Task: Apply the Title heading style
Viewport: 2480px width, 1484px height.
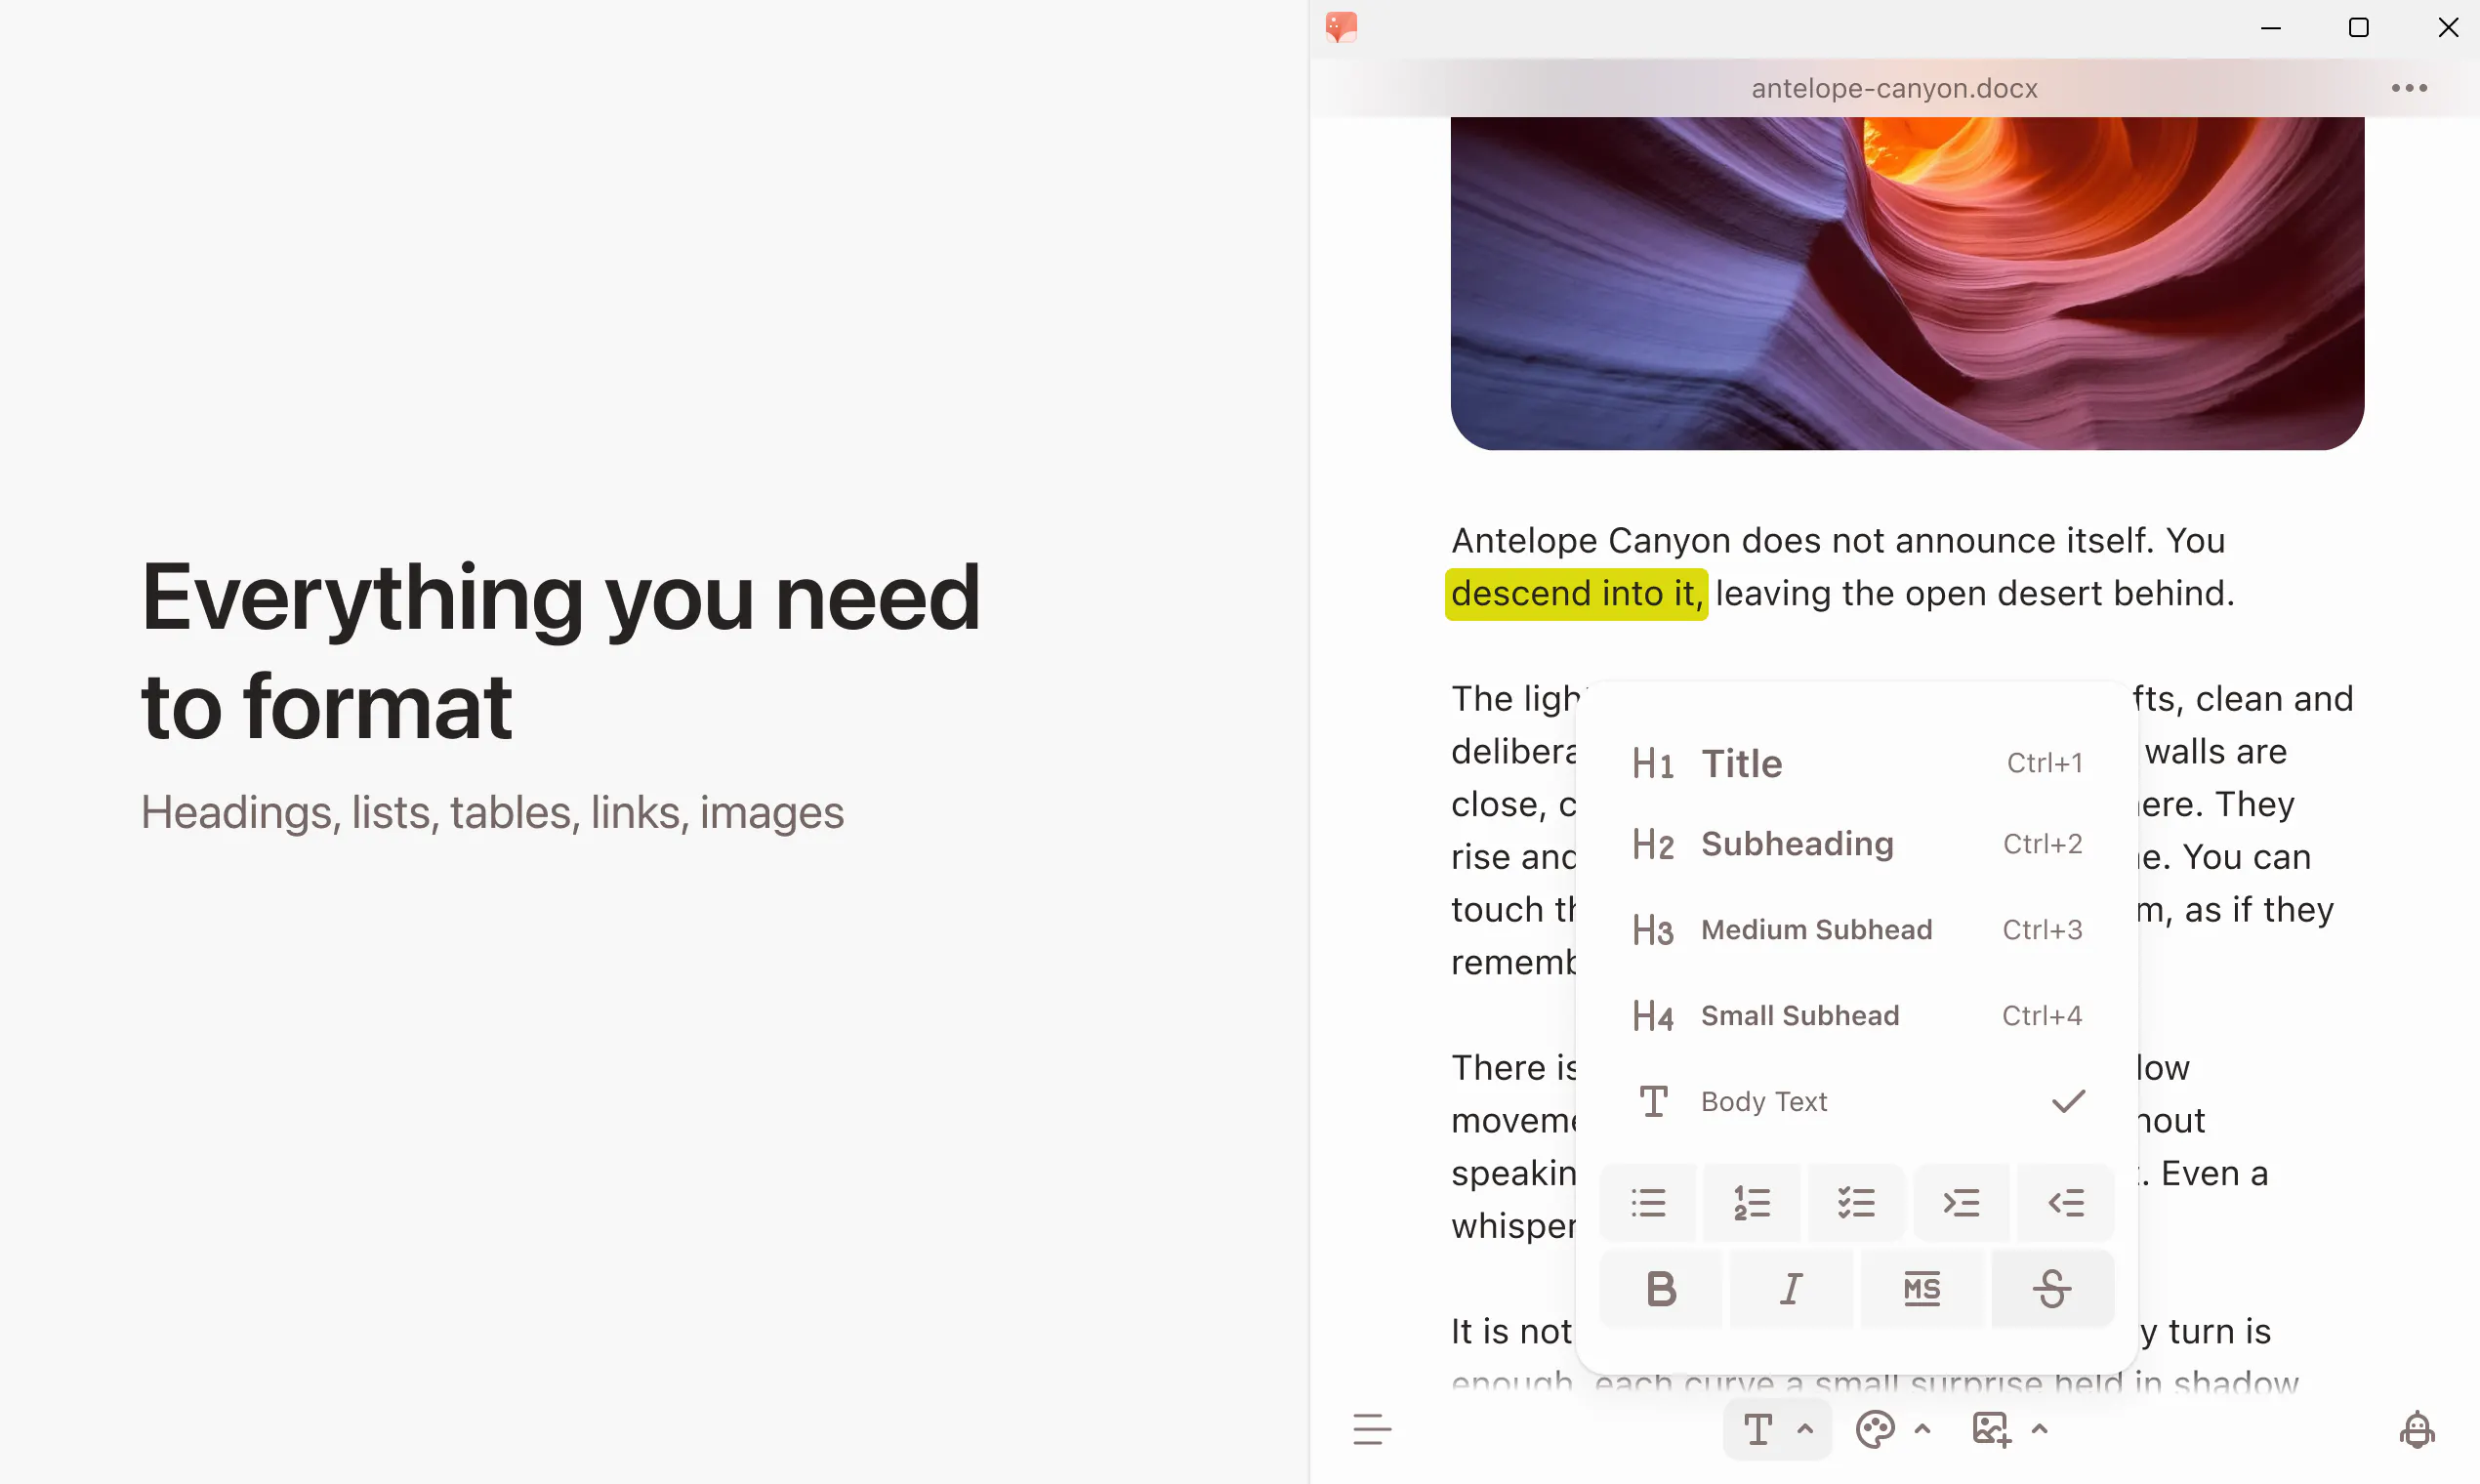Action: click(1856, 763)
